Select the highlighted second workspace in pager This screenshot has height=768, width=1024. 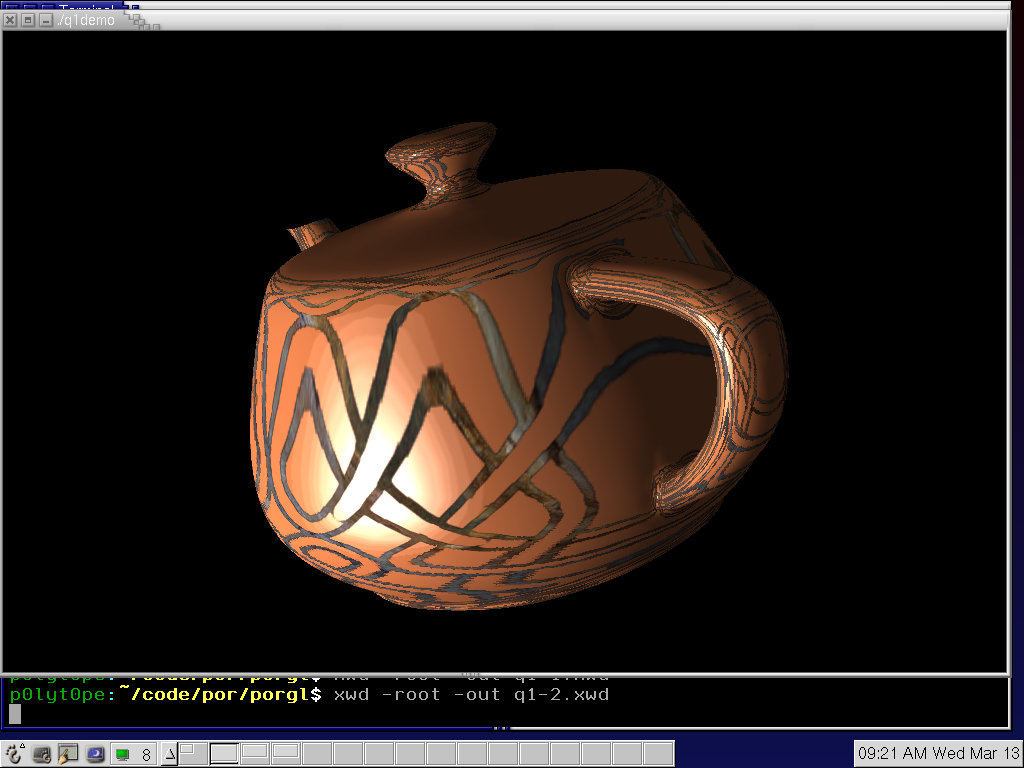pyautogui.click(x=224, y=753)
